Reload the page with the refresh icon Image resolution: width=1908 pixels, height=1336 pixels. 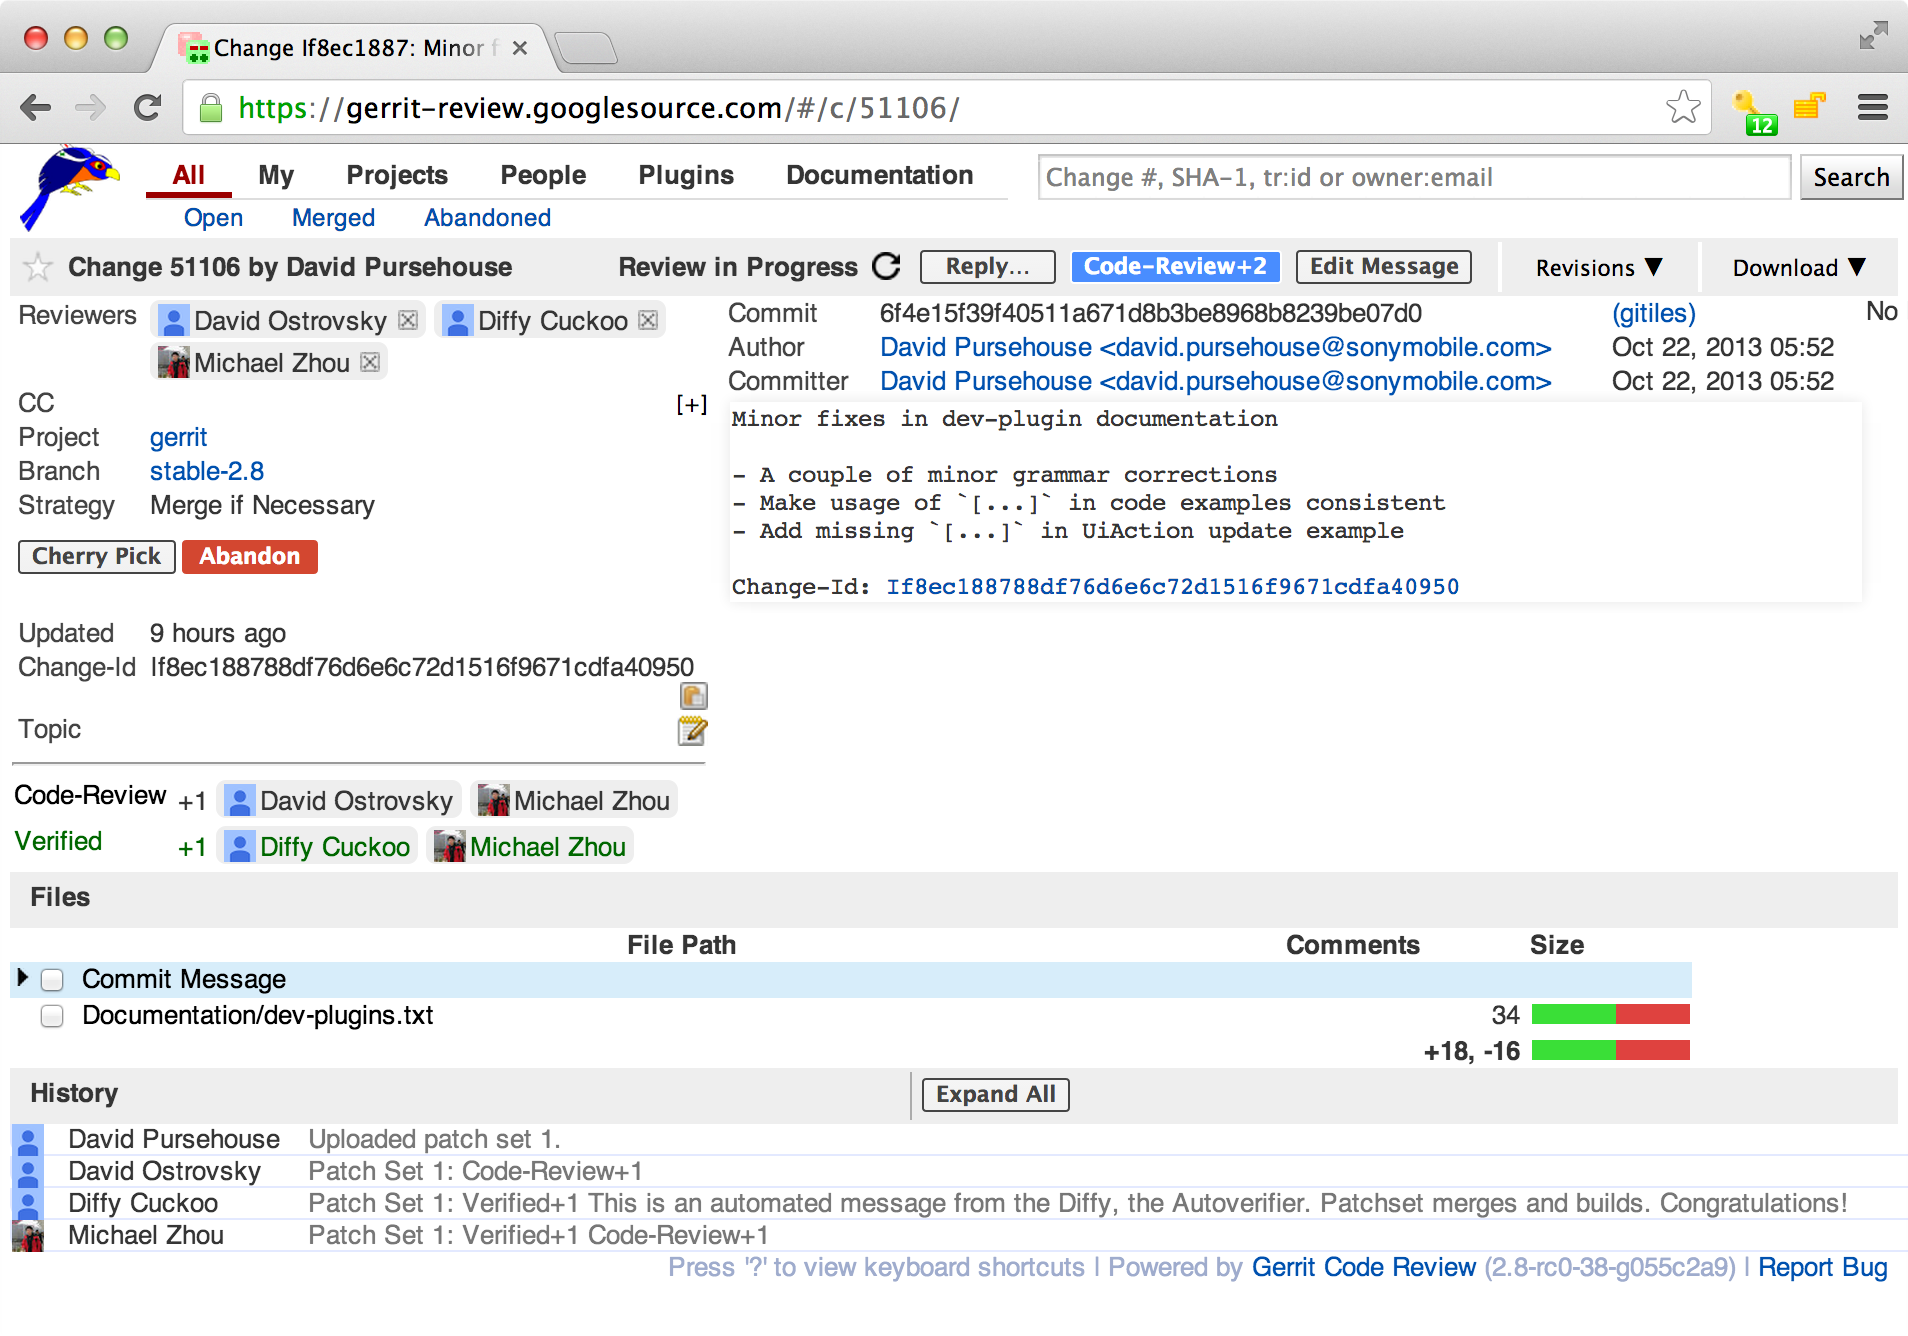tap(147, 107)
